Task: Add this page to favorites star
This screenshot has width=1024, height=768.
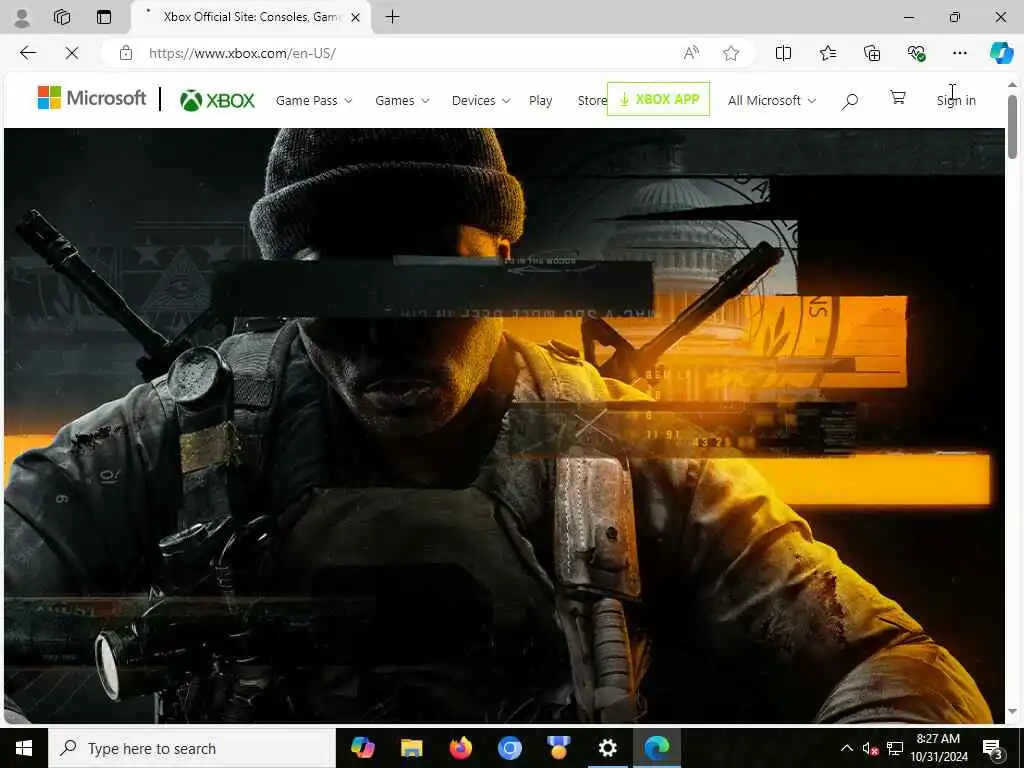Action: point(731,53)
